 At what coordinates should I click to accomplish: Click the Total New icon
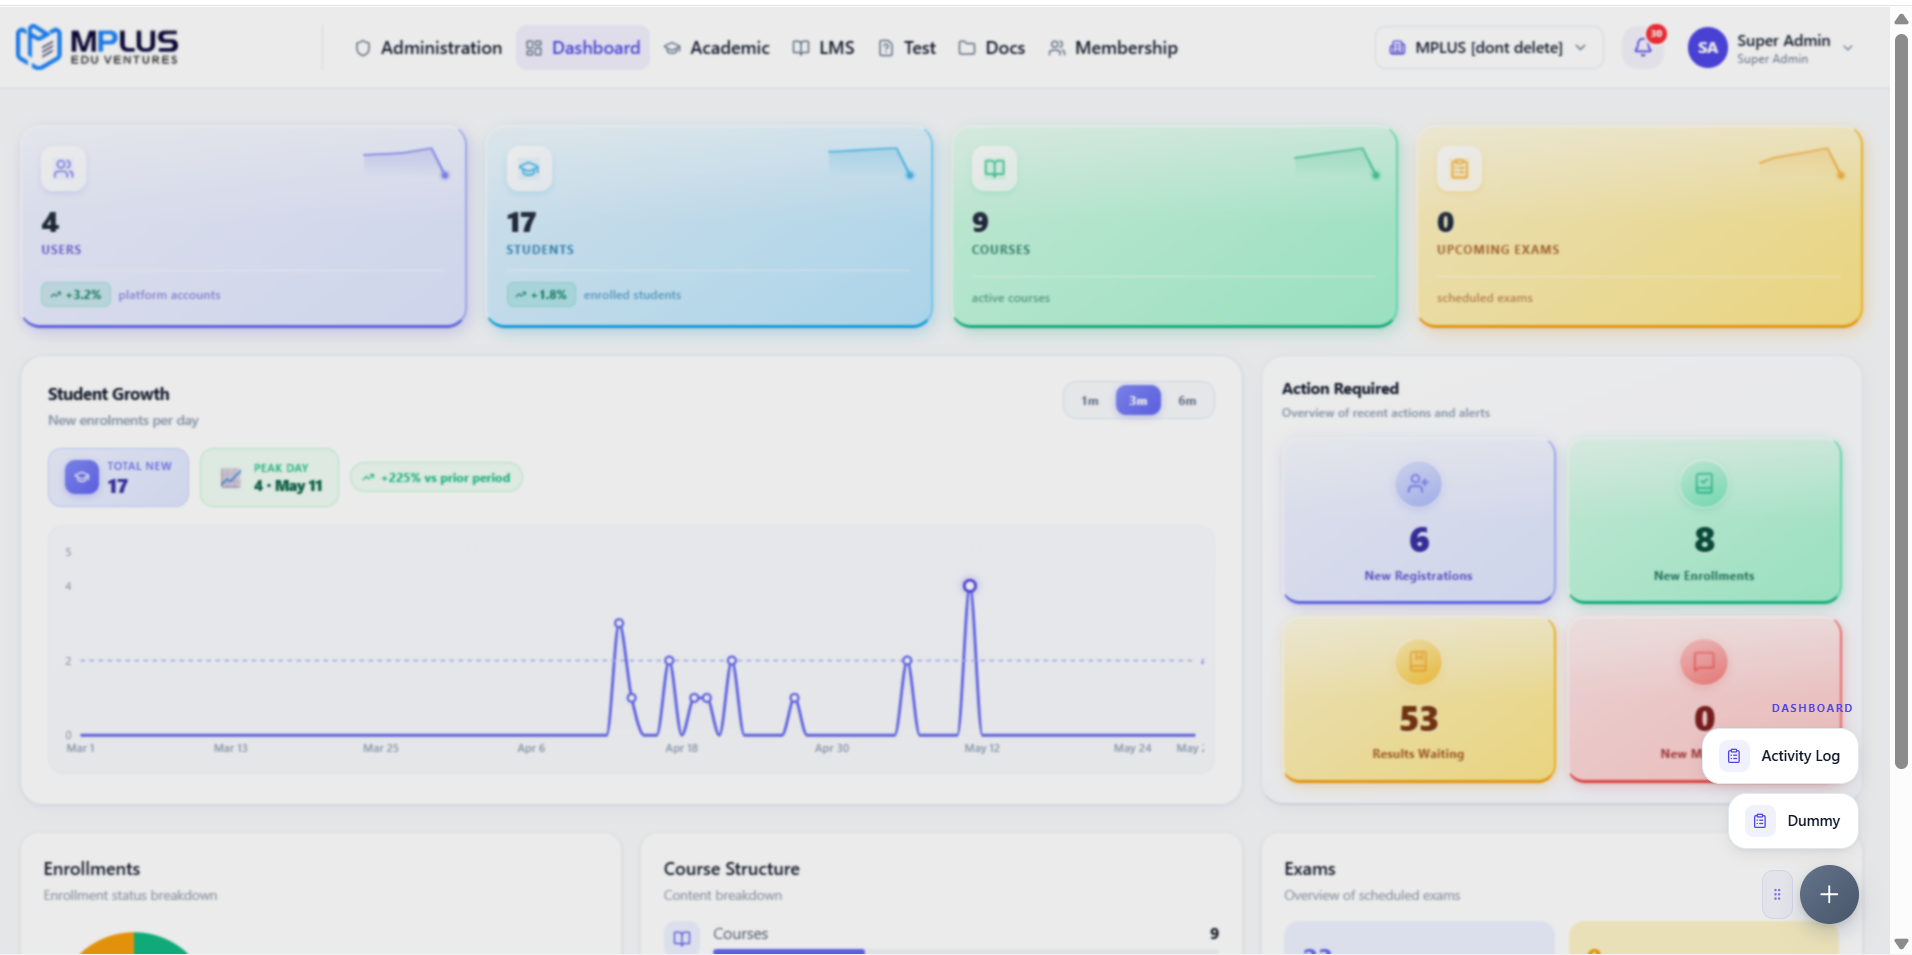[82, 477]
